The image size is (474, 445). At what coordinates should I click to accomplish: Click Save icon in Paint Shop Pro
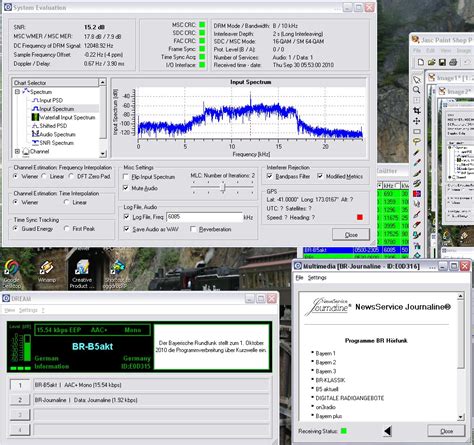[x=442, y=62]
